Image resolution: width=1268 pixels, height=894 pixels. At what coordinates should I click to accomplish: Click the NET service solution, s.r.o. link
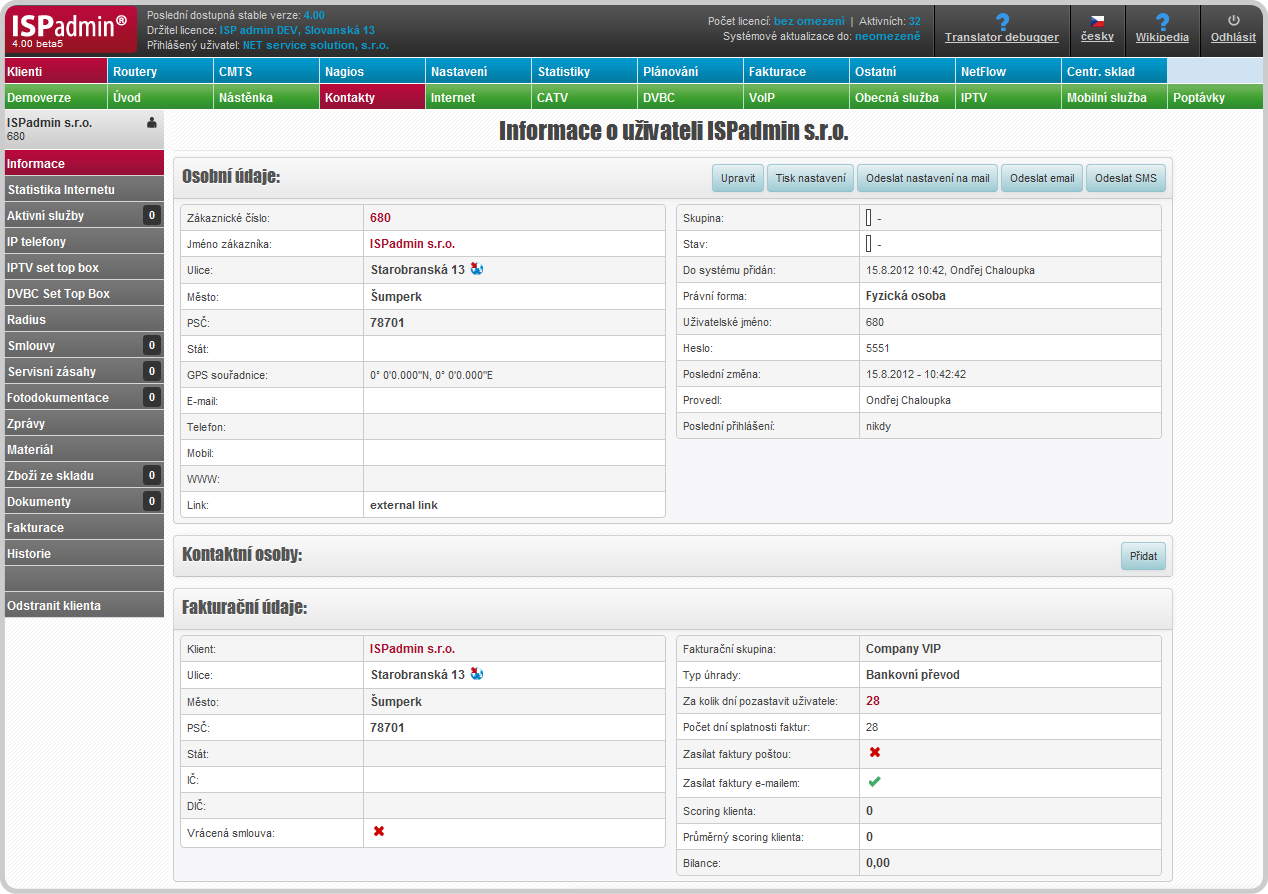[316, 45]
